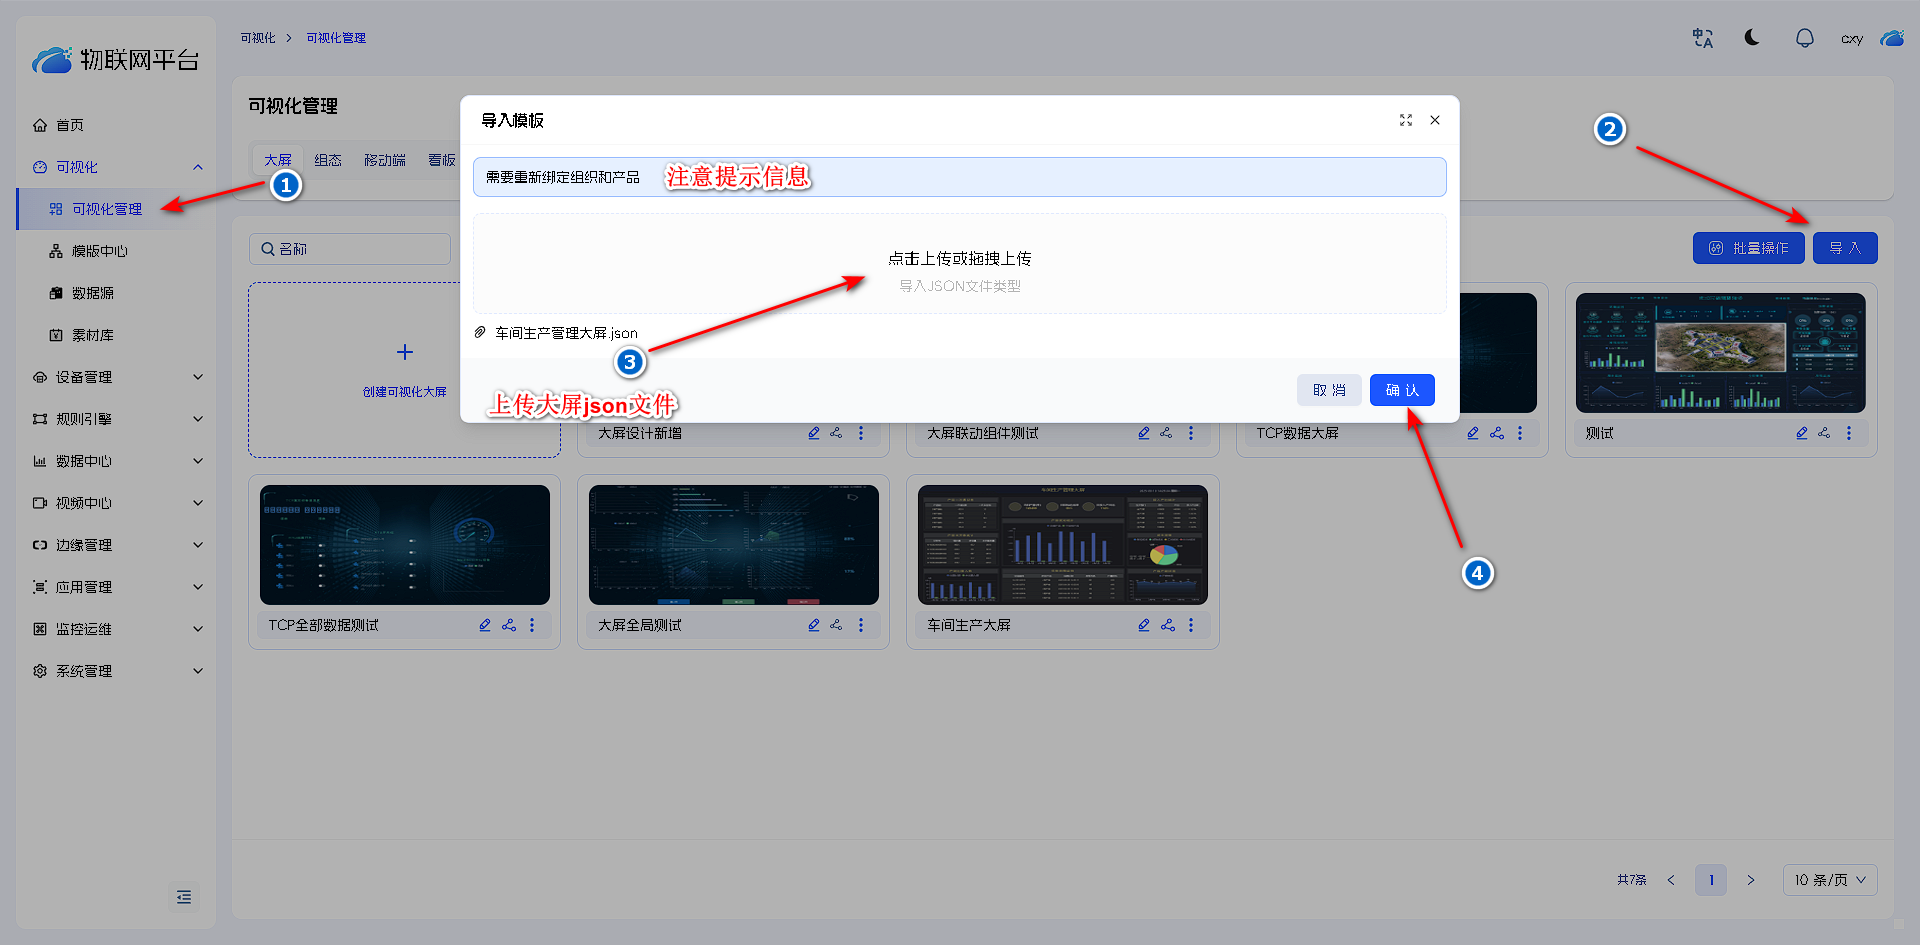1920x945 pixels.
Task: Click the 取消 button
Action: [x=1329, y=390]
